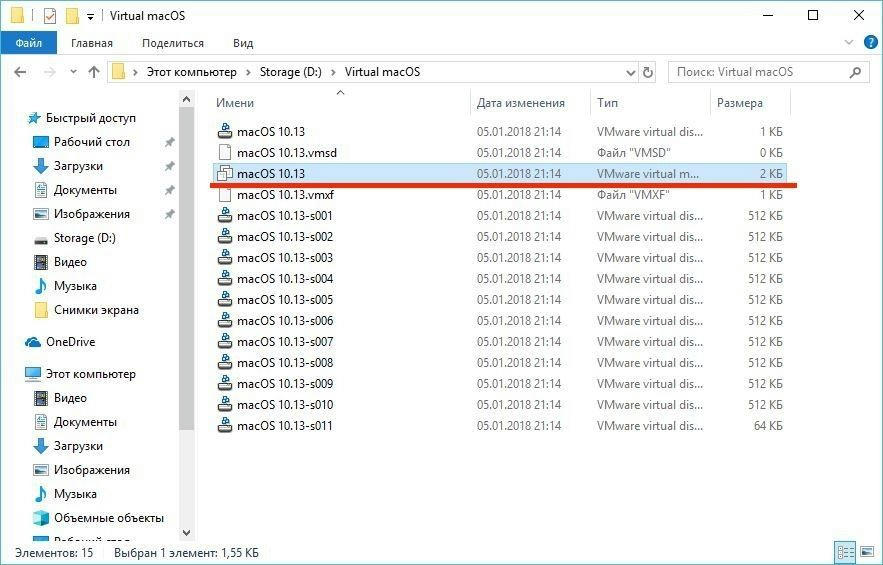Click the macOS 10.13.vmsd file icon
Image resolution: width=883 pixels, height=565 pixels.
point(225,152)
